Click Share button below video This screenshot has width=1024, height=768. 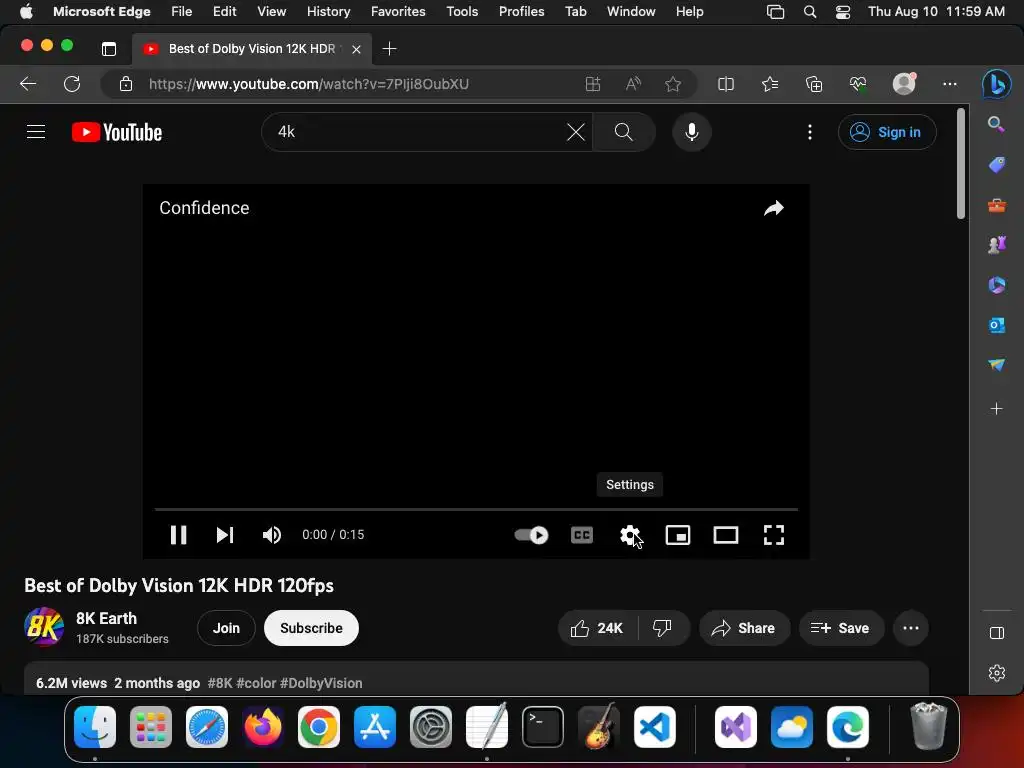tap(744, 628)
